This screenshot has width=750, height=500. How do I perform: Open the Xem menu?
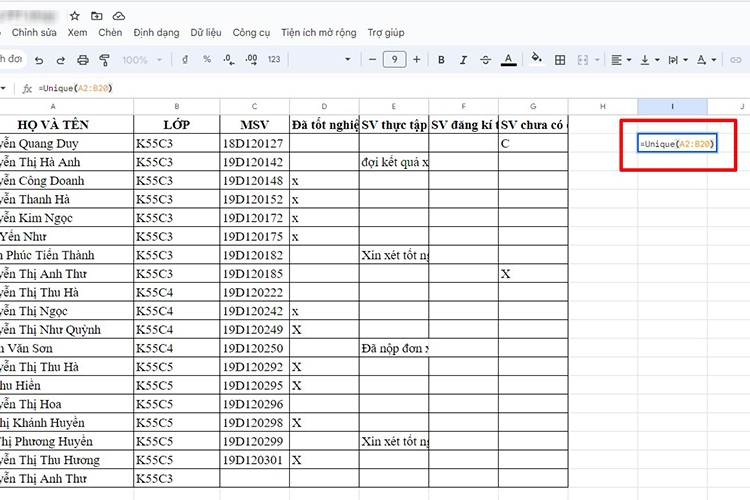pyautogui.click(x=77, y=33)
